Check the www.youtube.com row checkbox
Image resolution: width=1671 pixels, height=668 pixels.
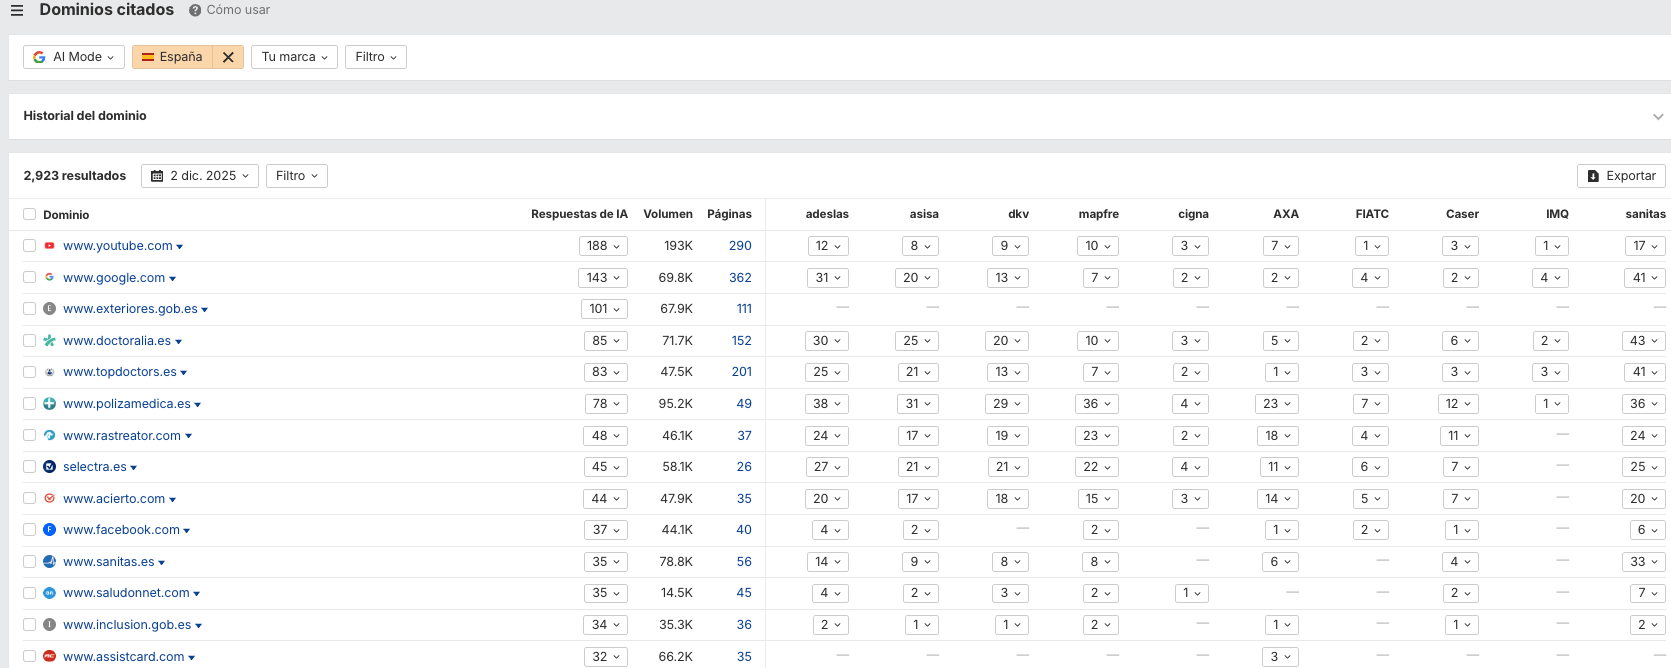coord(29,246)
